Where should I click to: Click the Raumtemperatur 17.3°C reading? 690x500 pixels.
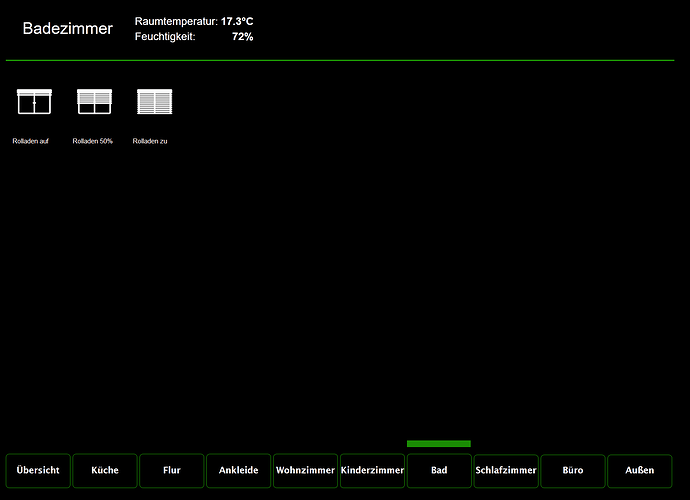(194, 21)
